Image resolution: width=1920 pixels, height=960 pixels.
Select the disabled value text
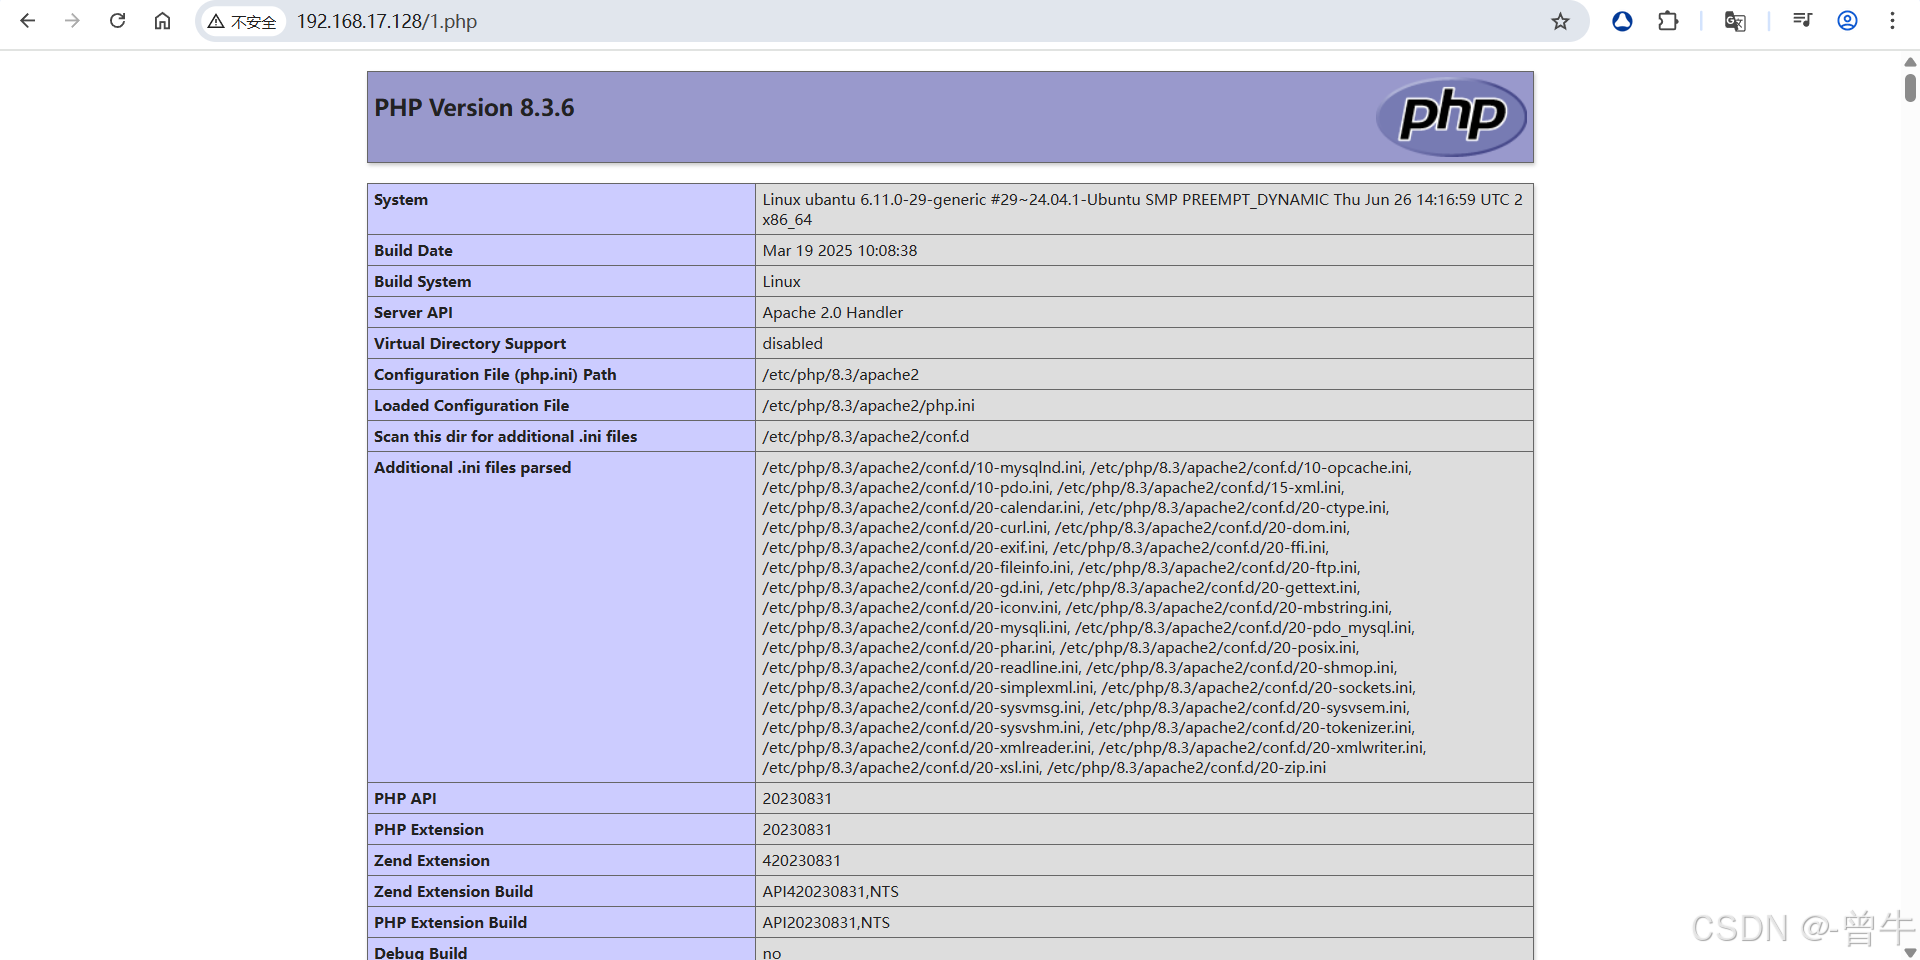click(x=792, y=344)
